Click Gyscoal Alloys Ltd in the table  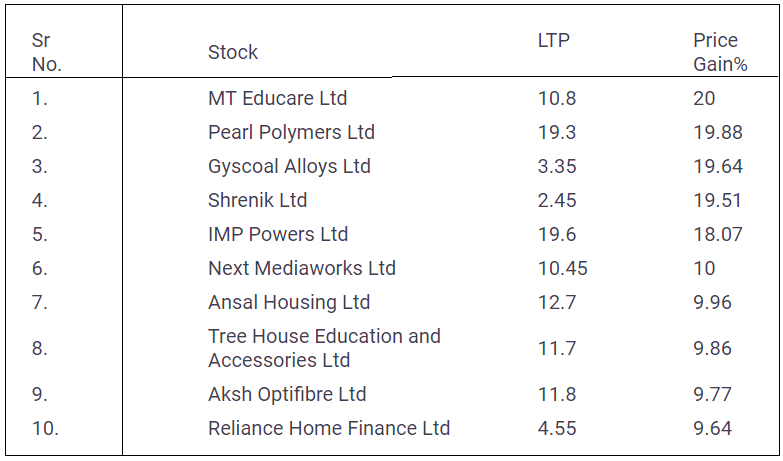pos(289,166)
